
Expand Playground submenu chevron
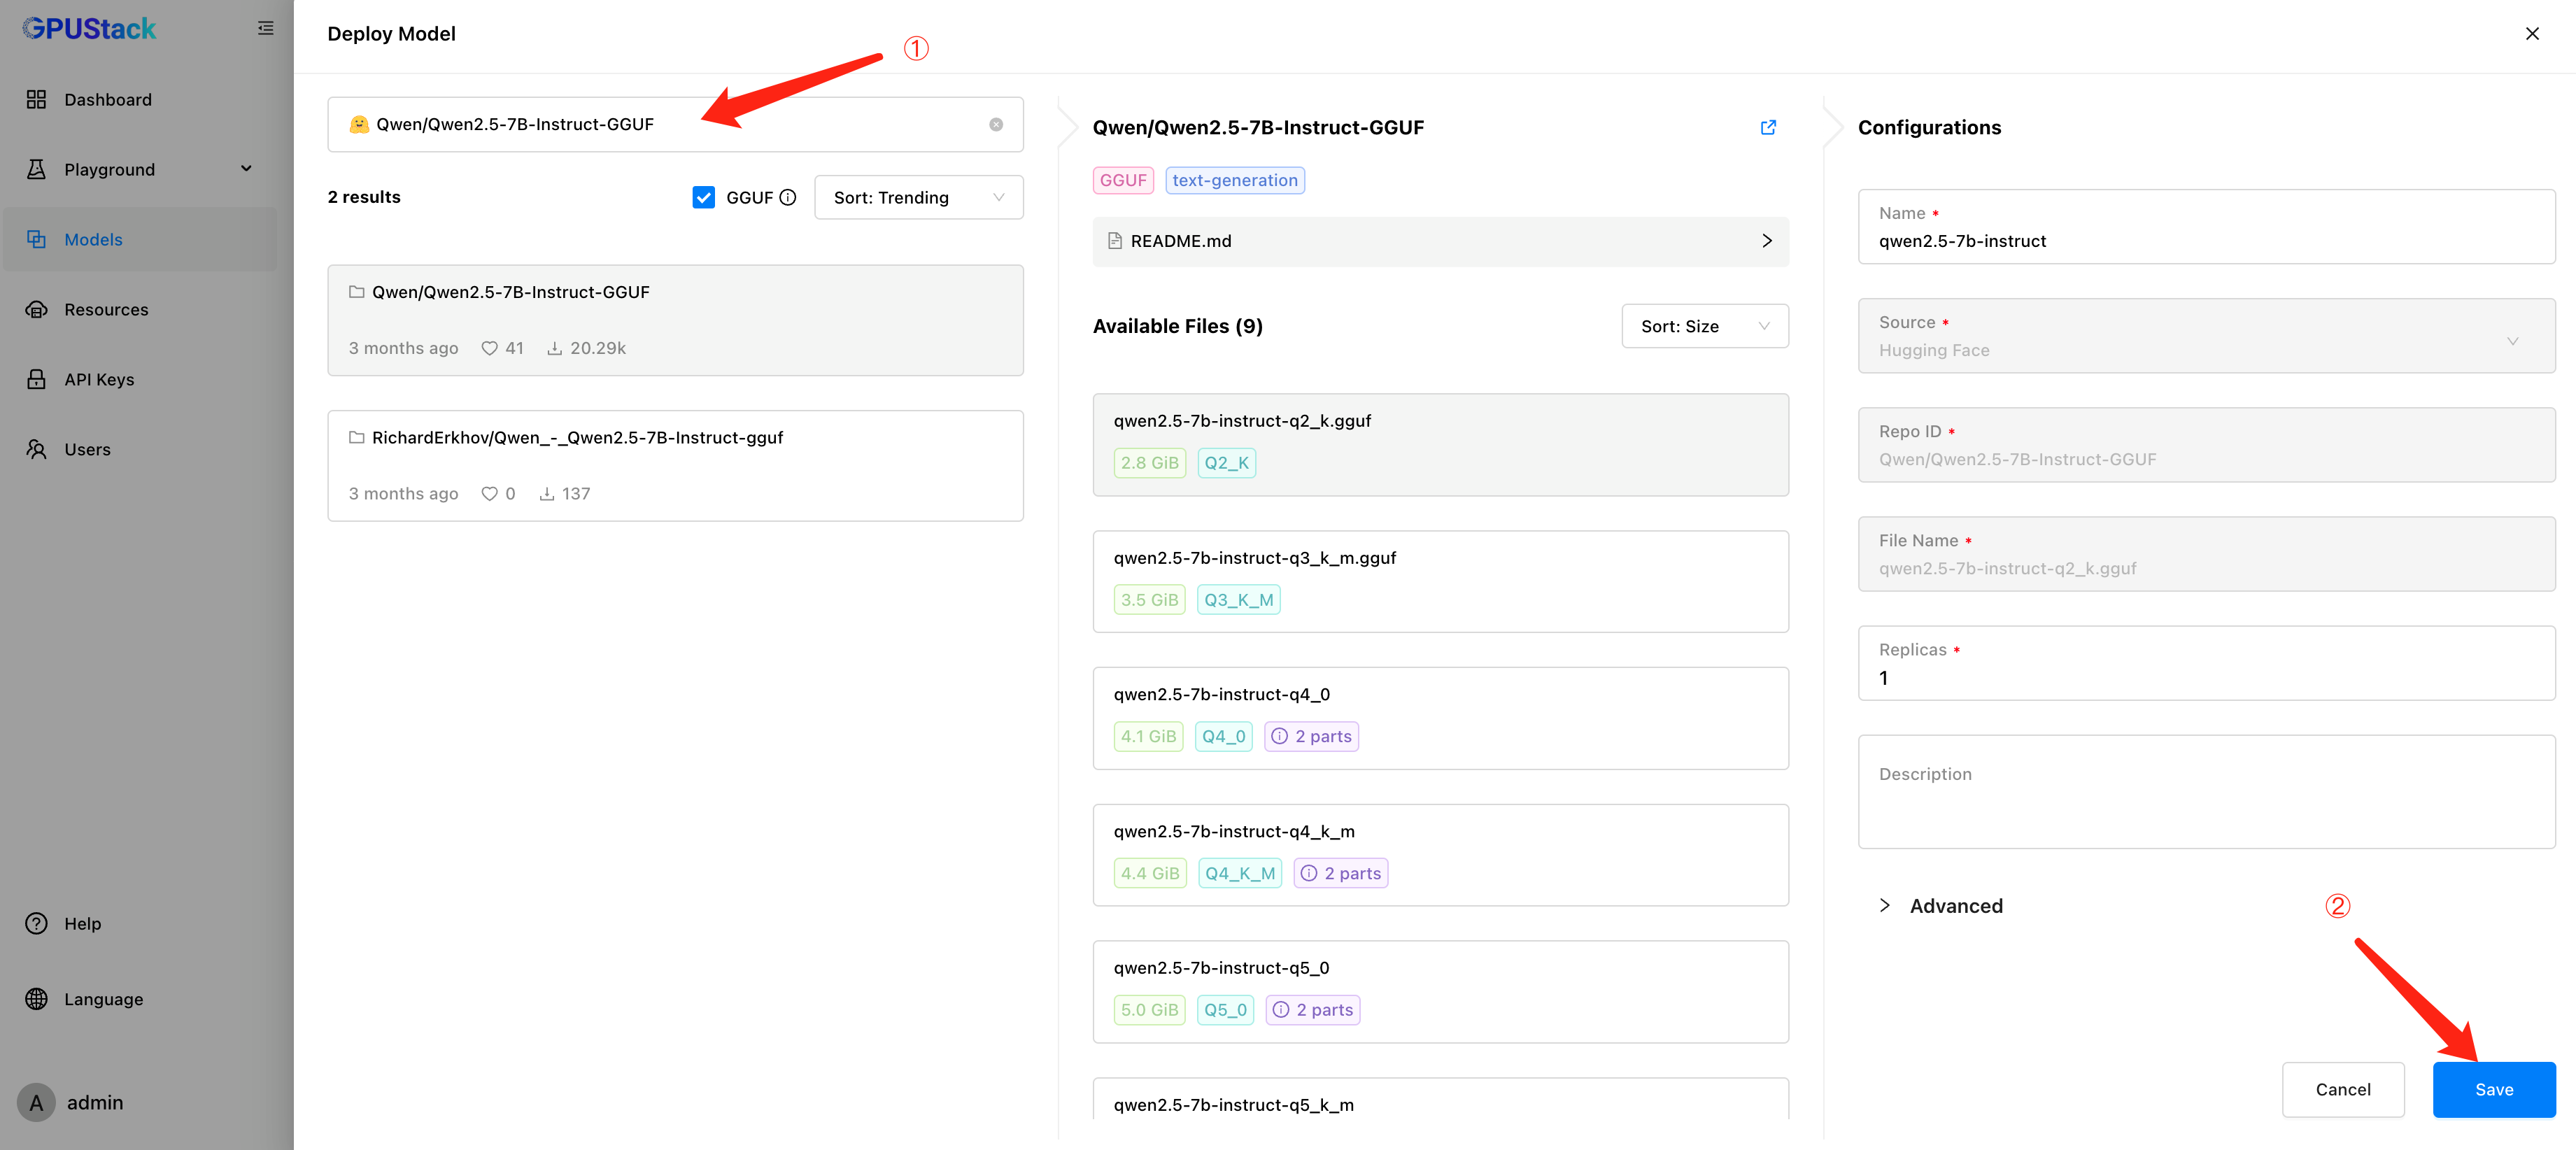point(246,169)
